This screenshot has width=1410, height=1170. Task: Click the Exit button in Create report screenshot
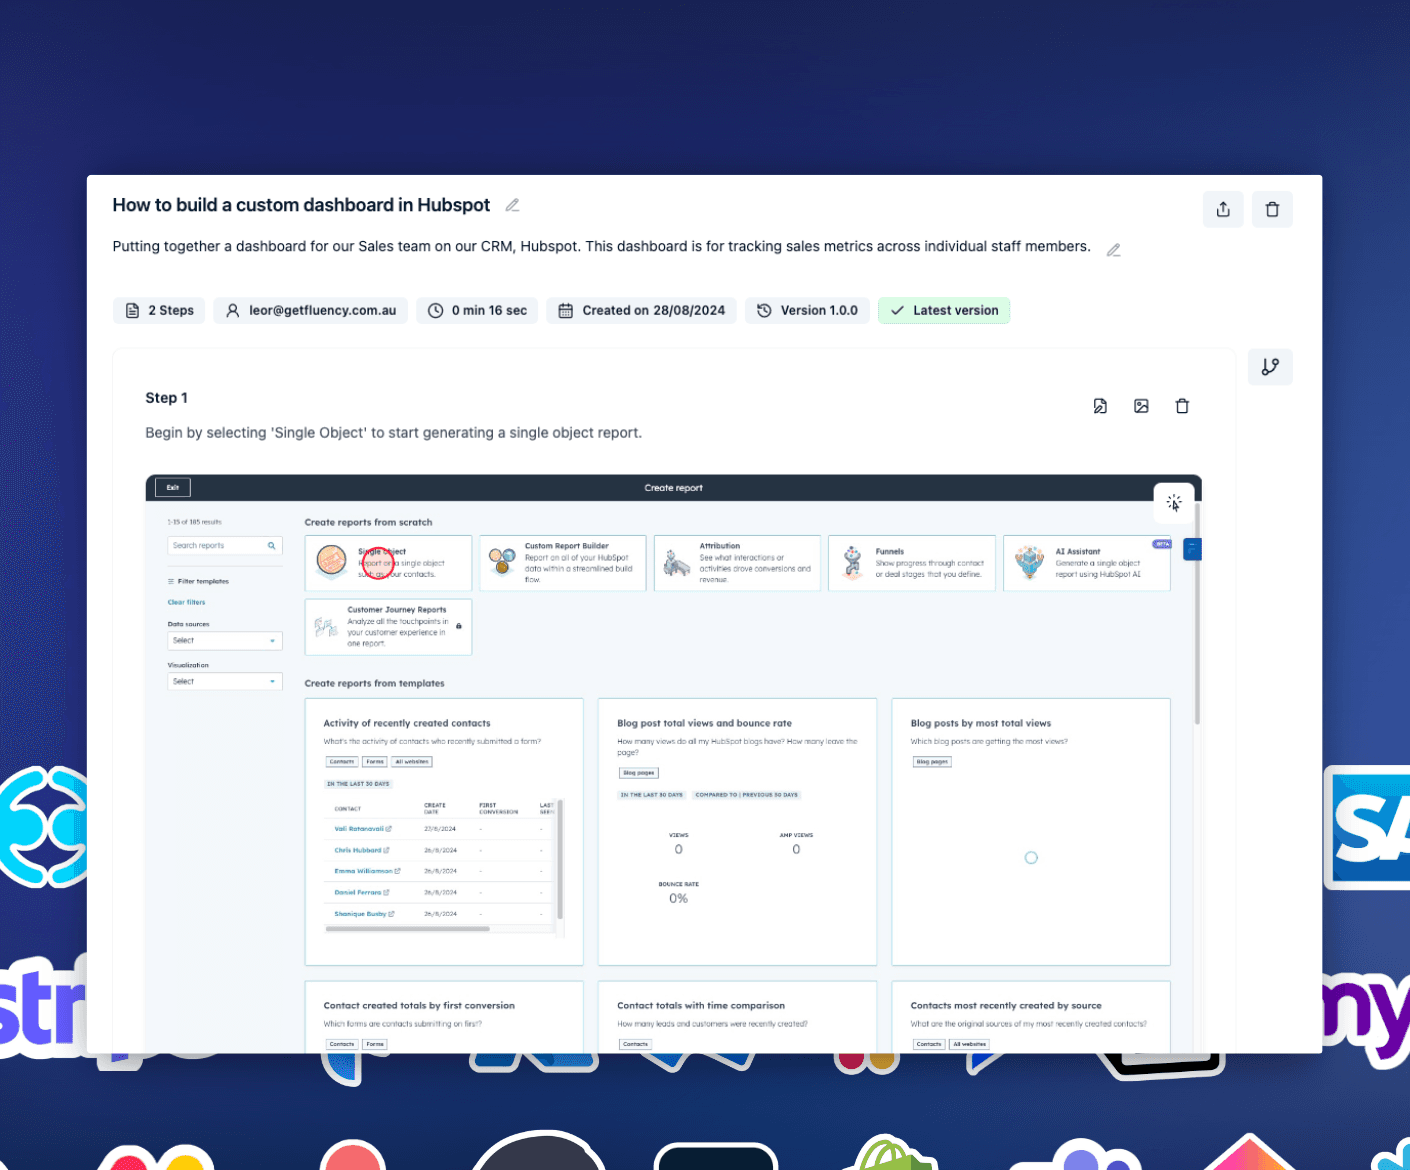click(173, 488)
